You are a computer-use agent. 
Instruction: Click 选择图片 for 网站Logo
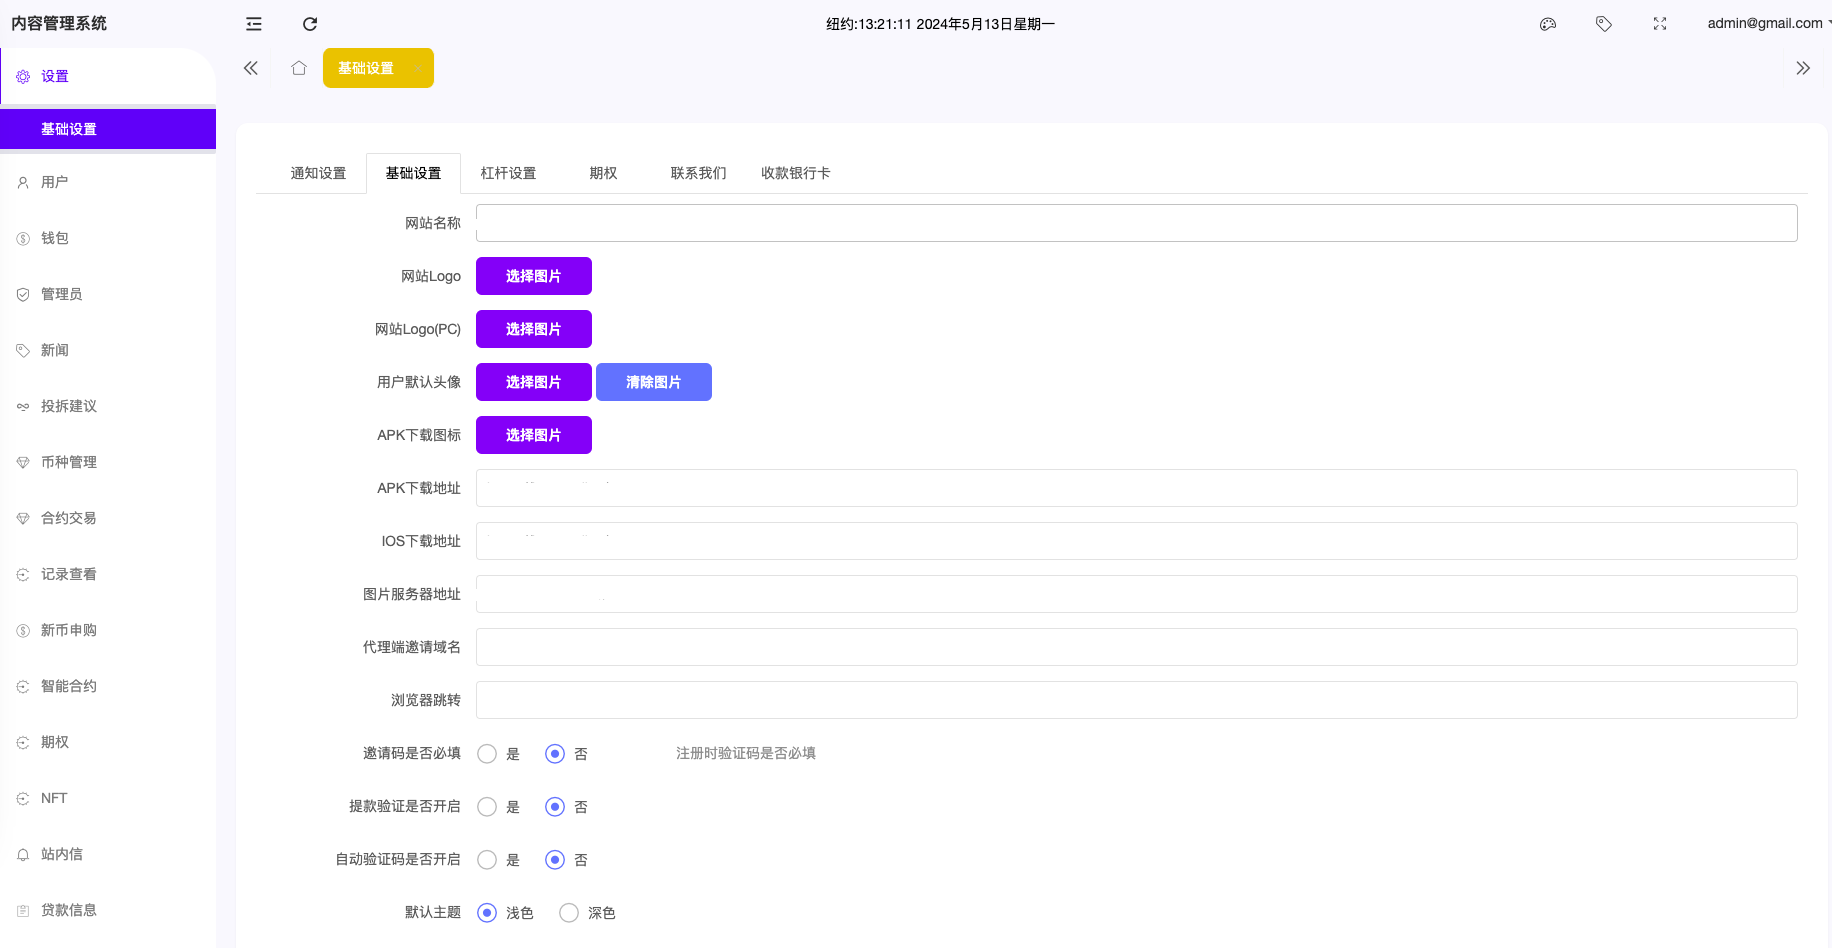point(534,276)
